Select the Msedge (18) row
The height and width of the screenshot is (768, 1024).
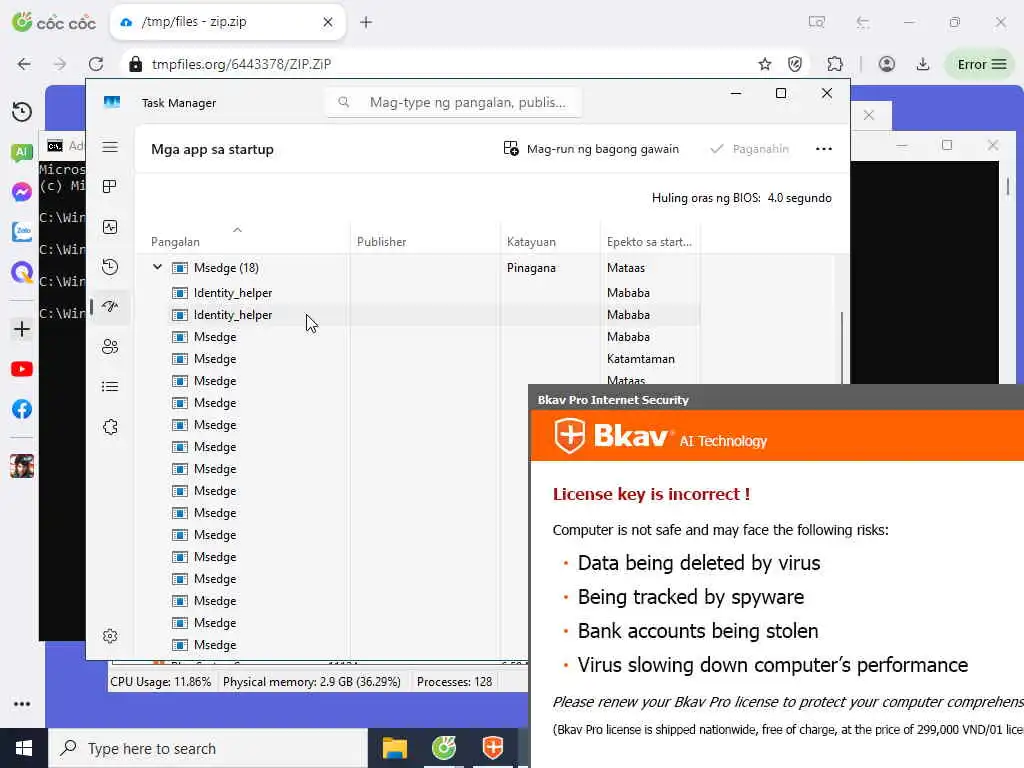coord(418,268)
